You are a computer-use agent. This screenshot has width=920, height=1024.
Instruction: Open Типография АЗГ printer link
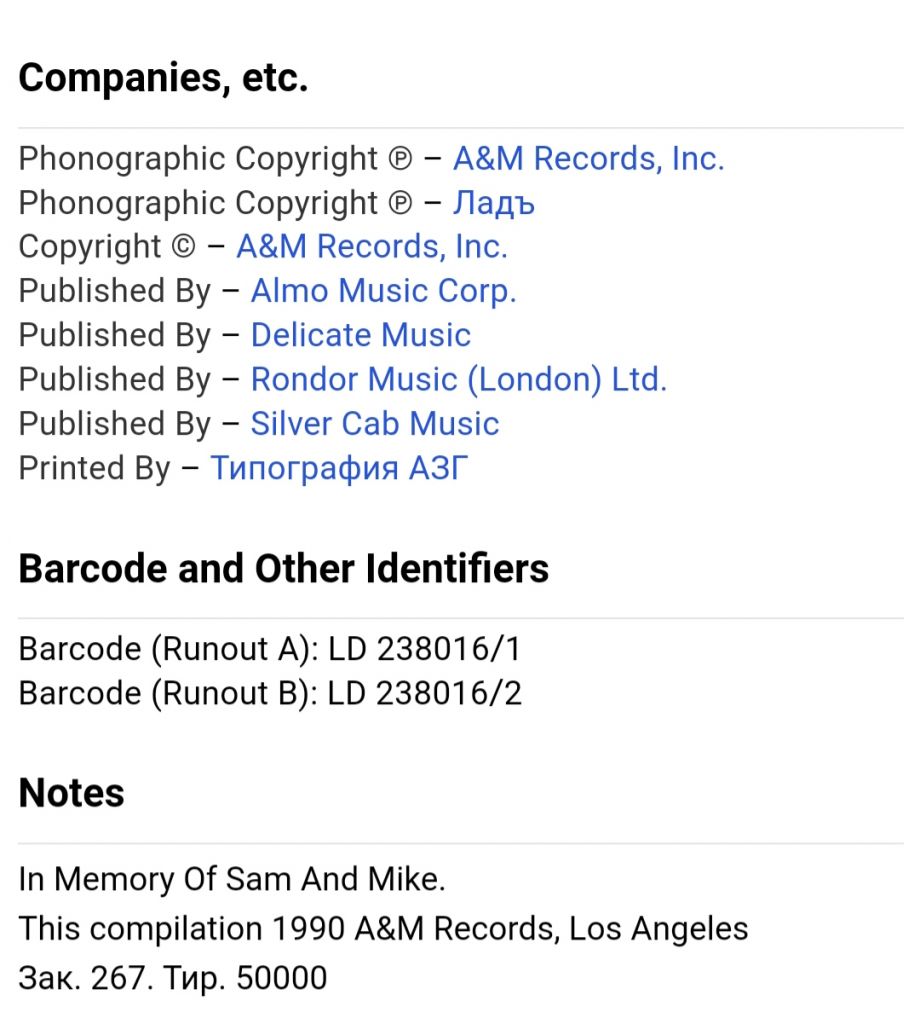[339, 468]
